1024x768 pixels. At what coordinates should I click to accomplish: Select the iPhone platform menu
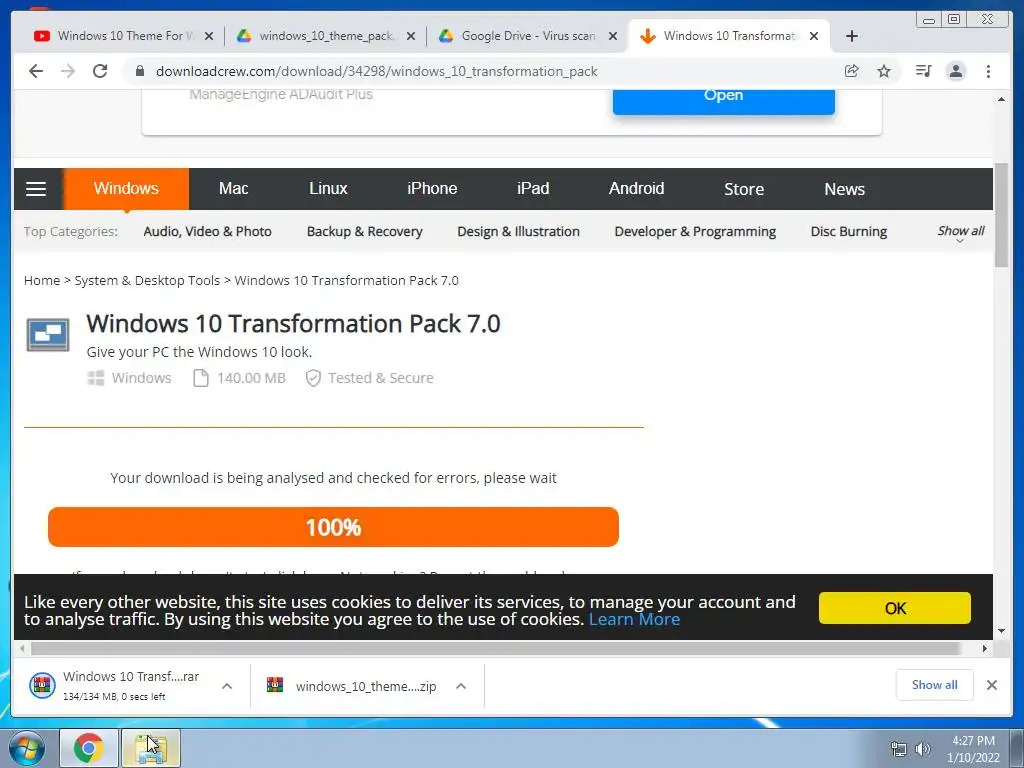pos(432,189)
